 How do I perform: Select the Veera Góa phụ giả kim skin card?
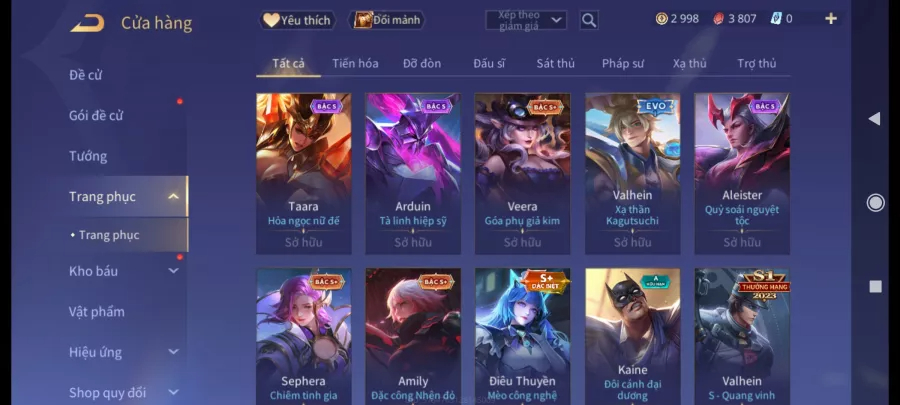[522, 174]
